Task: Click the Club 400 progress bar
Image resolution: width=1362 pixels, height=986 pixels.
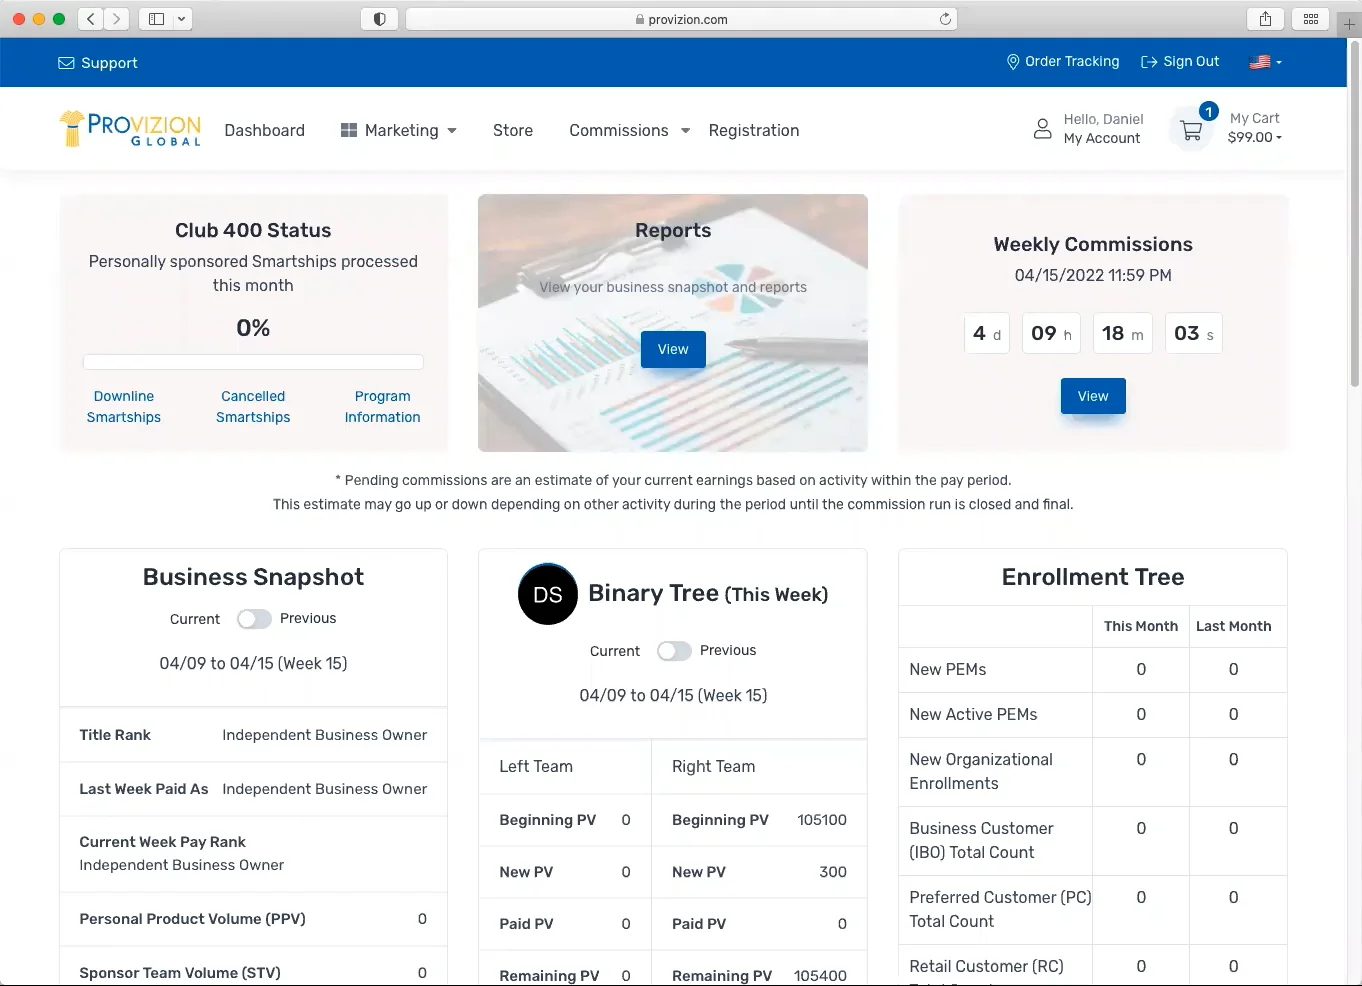Action: click(x=253, y=362)
